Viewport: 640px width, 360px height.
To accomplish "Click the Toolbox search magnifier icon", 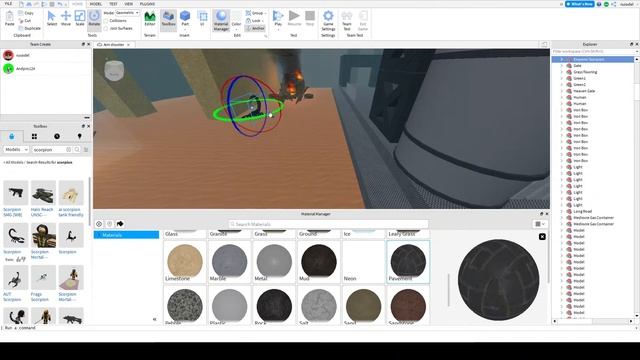I will click(77, 150).
